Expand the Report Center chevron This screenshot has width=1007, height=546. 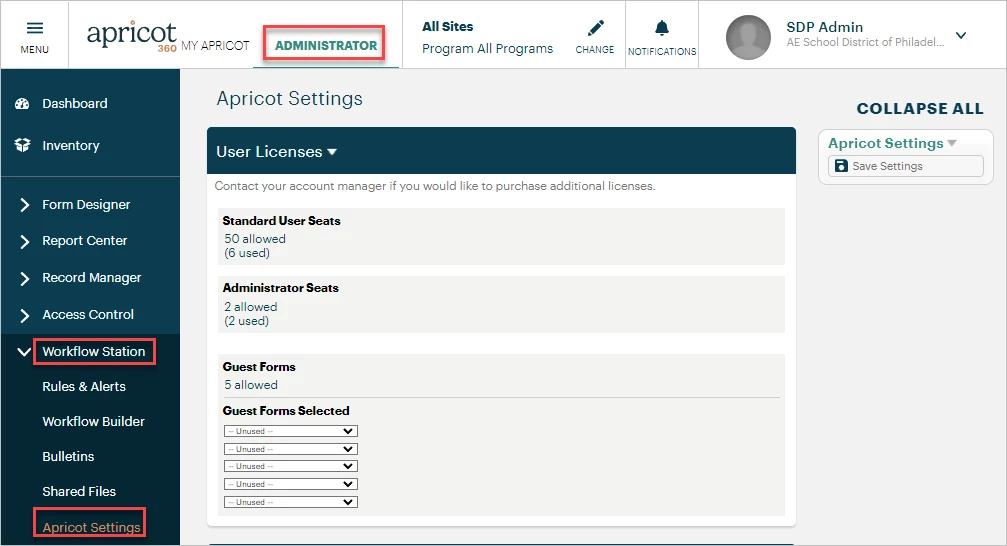[24, 242]
